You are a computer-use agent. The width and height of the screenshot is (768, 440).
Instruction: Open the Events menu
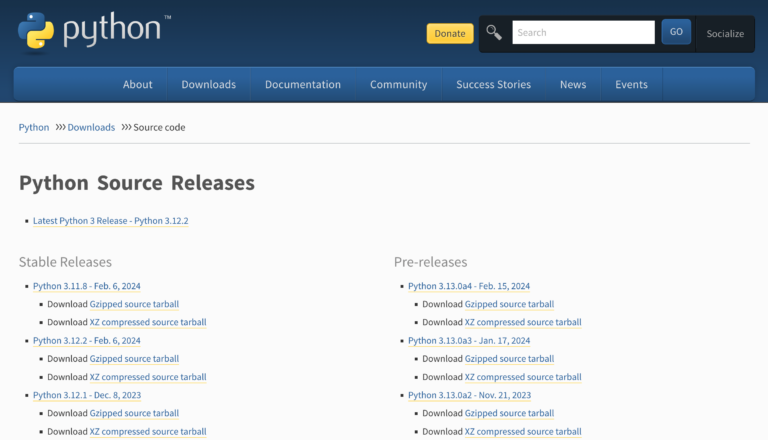pyautogui.click(x=631, y=84)
